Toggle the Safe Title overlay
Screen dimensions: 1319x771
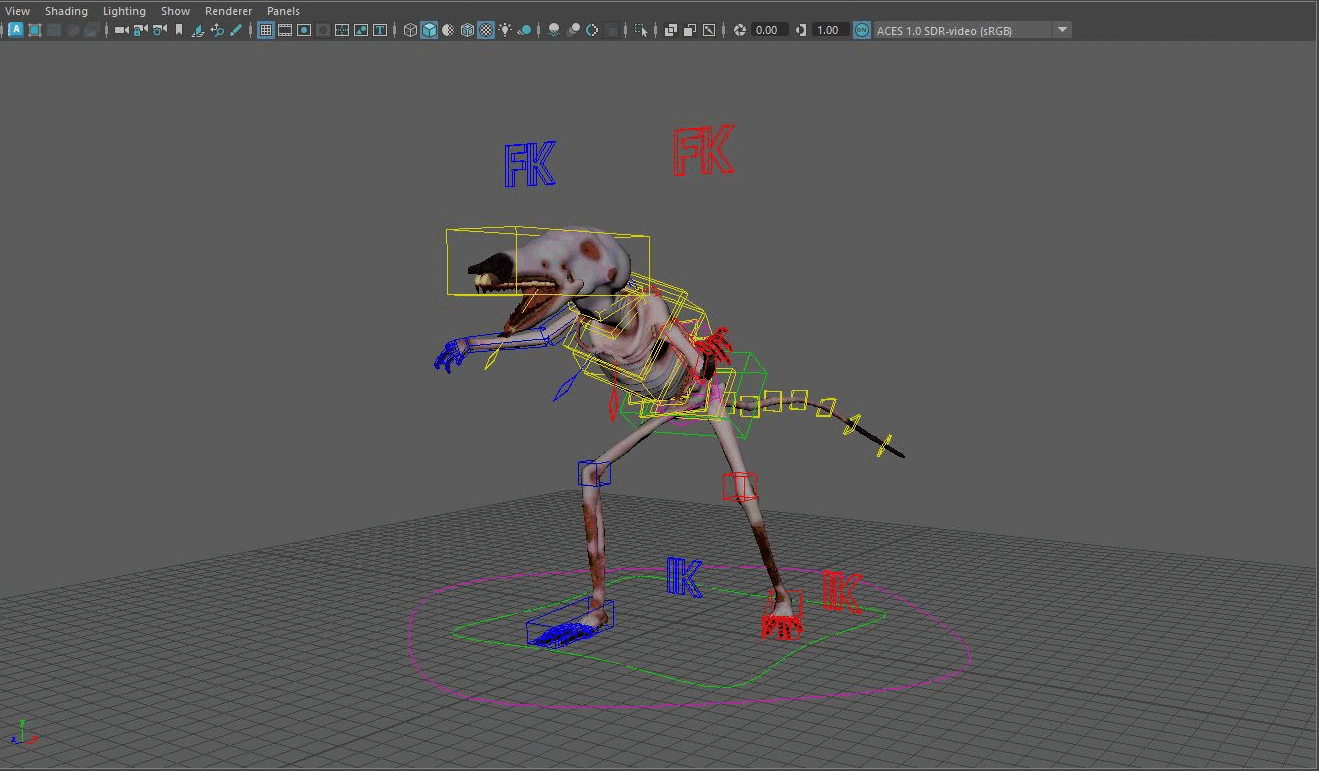pos(380,30)
